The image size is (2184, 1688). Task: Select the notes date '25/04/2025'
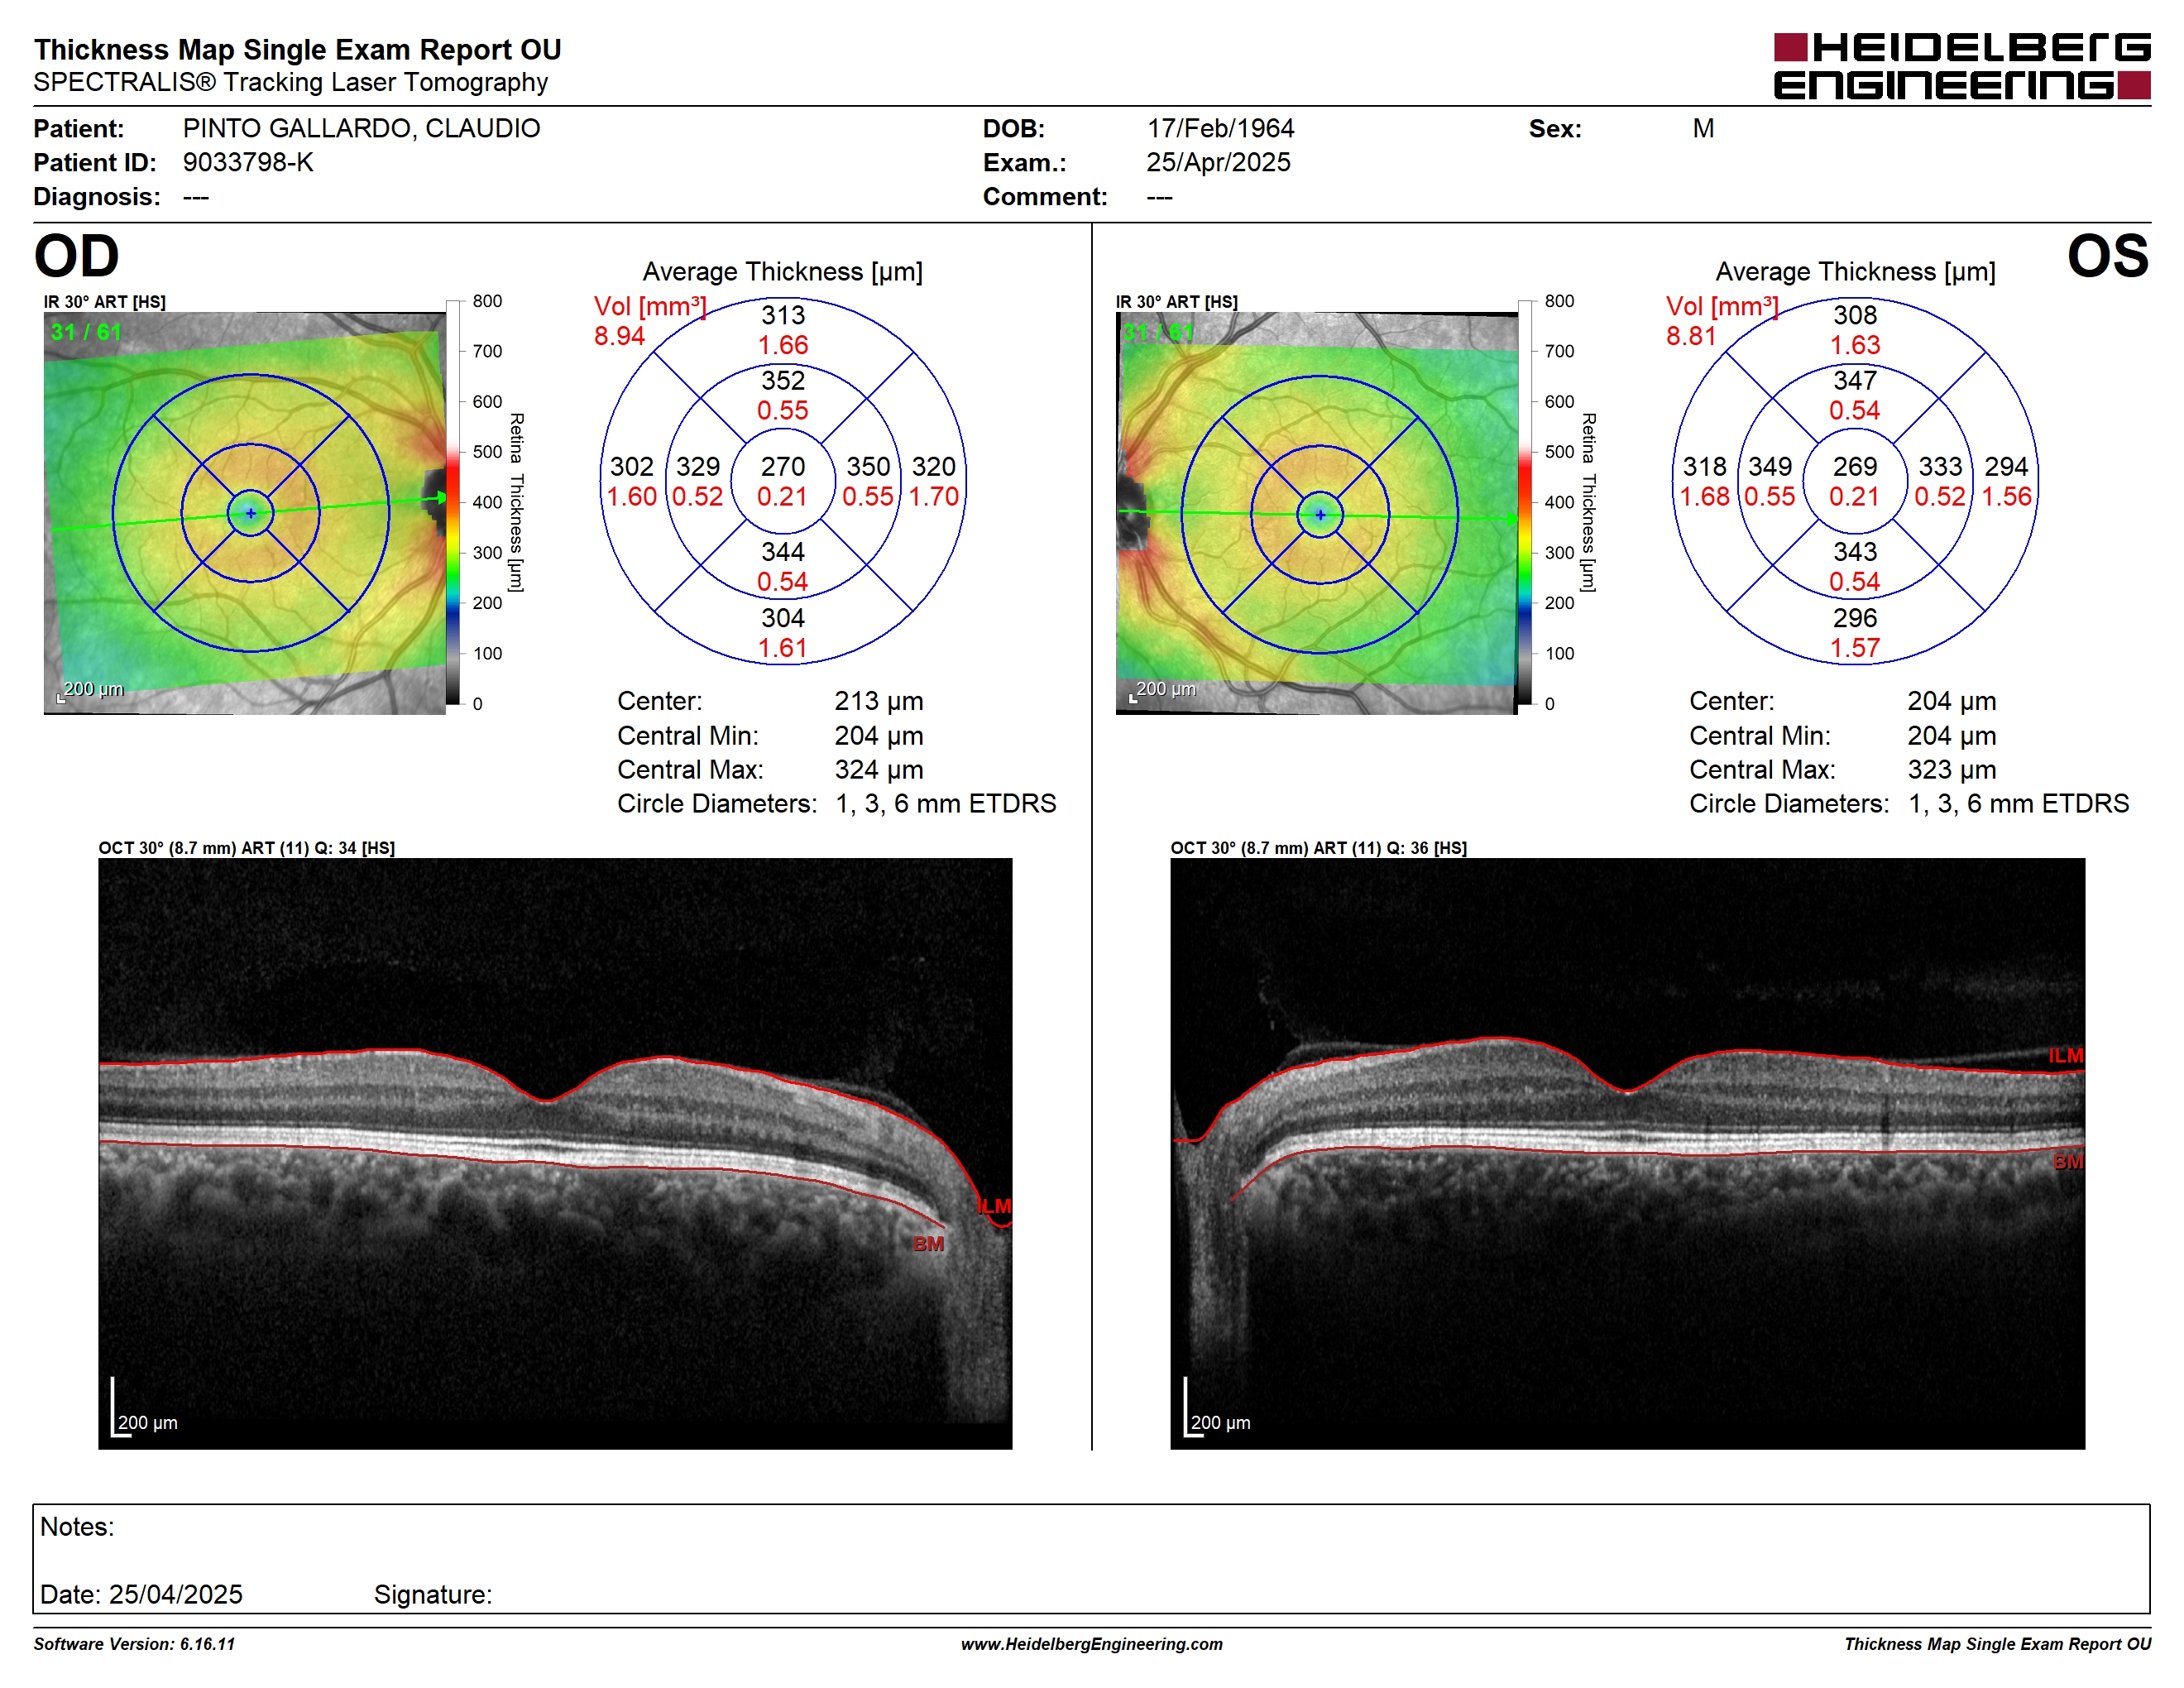click(176, 1594)
